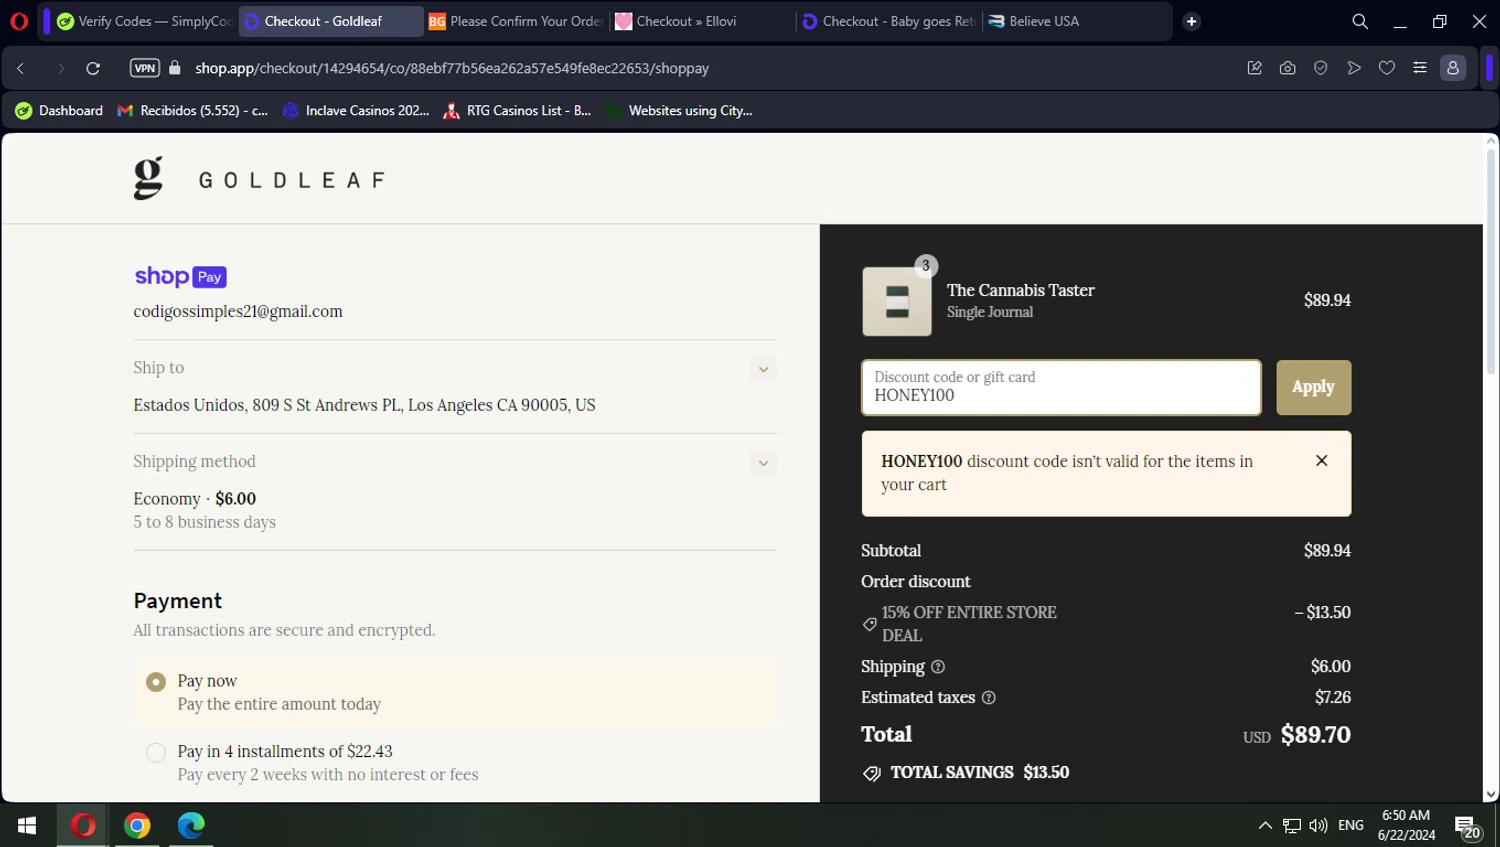This screenshot has width=1500, height=847.
Task: Click the browser forward arrow
Action: coord(60,68)
